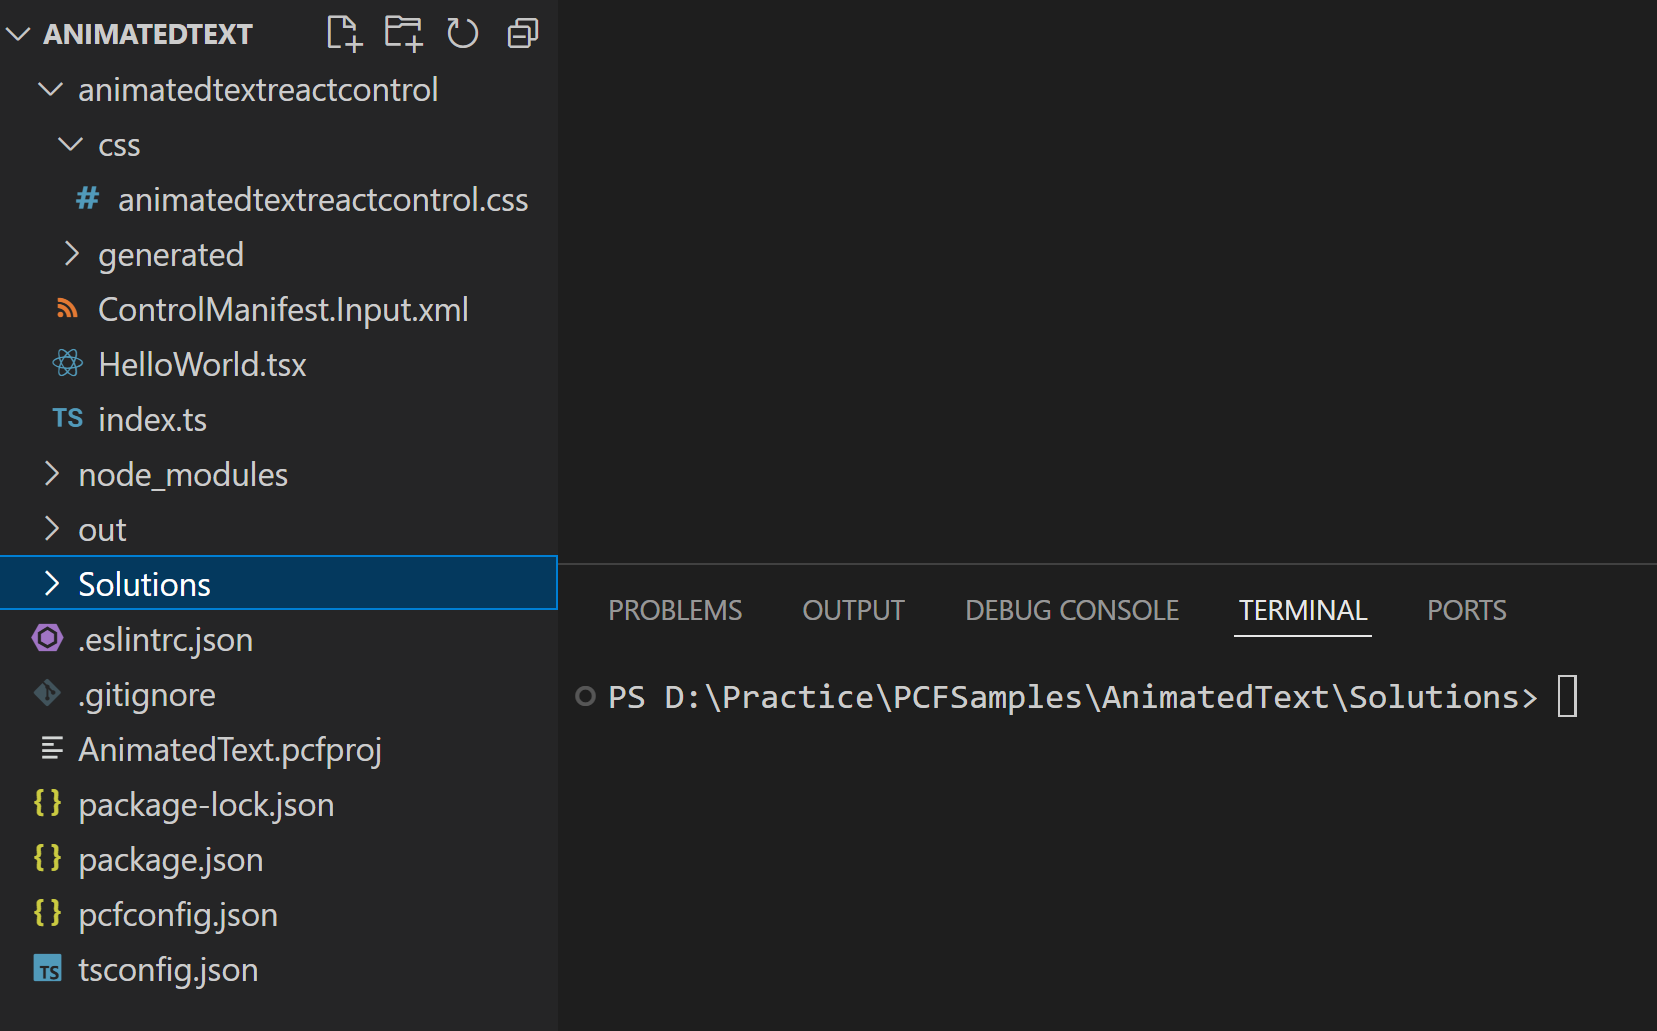Open the OUTPUT panel tab
1657x1031 pixels.
tap(853, 610)
